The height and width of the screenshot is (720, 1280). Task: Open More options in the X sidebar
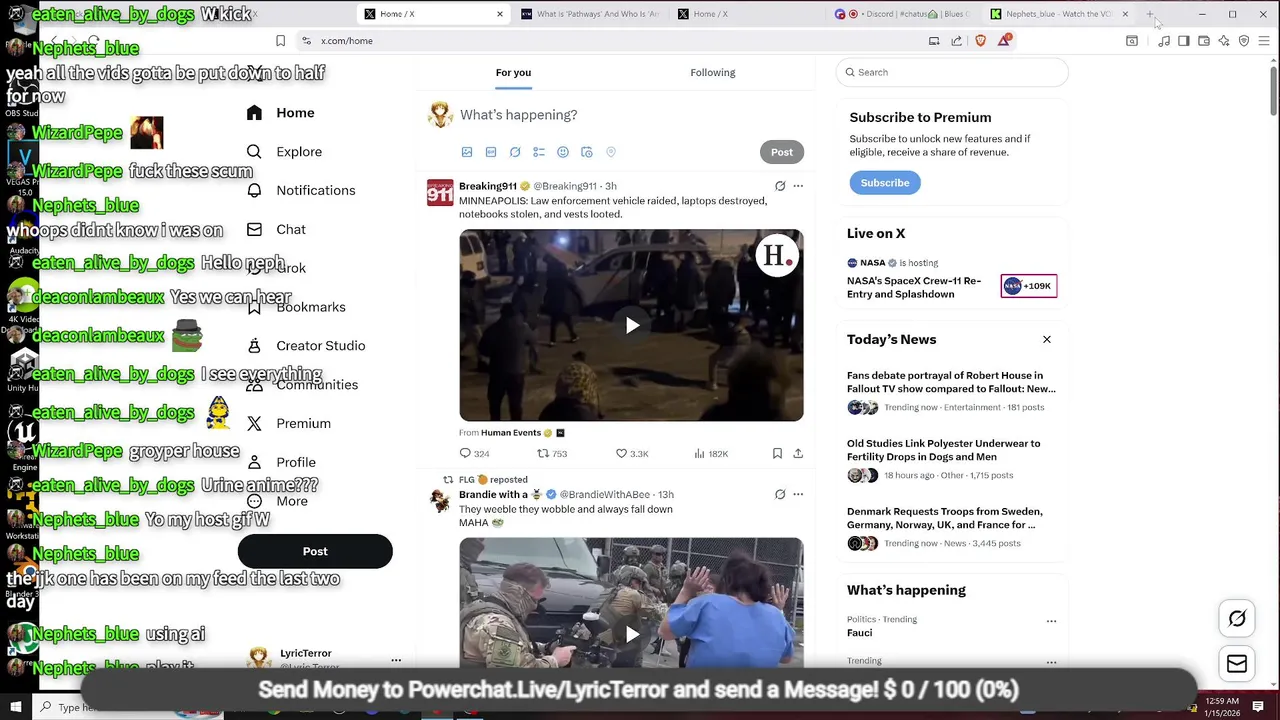click(x=277, y=501)
